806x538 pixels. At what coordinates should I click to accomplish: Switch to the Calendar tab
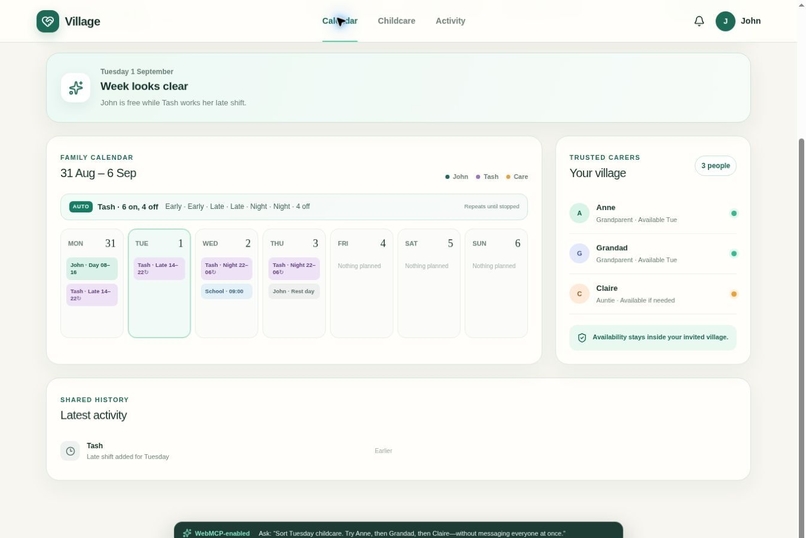click(340, 21)
